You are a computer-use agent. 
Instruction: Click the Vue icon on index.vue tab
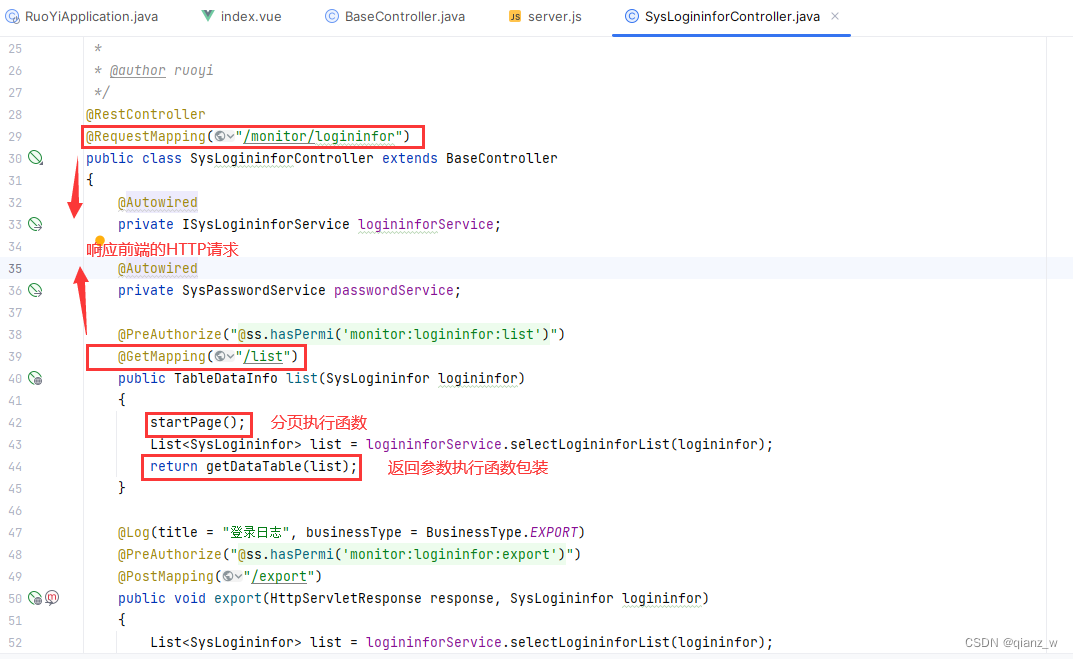pyautogui.click(x=207, y=16)
